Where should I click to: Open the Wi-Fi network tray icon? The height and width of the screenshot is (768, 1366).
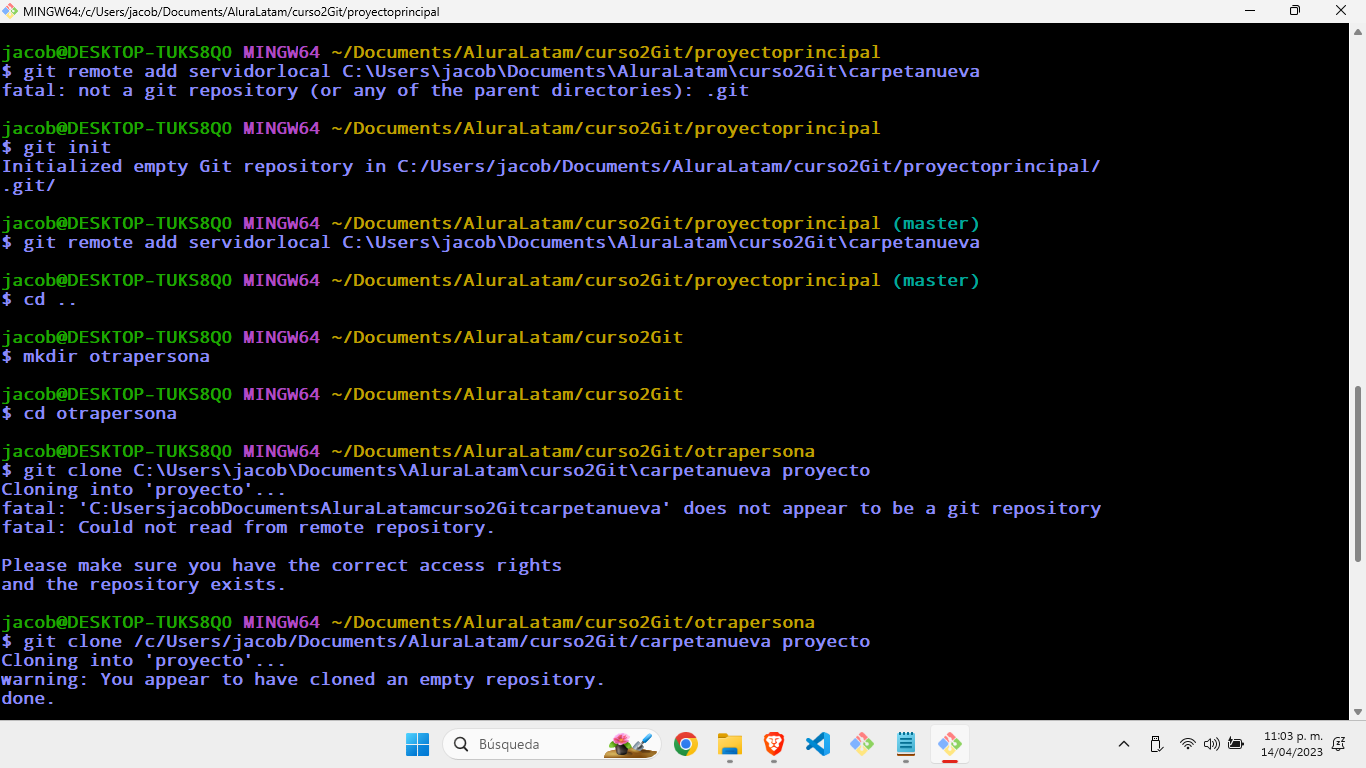1188,744
